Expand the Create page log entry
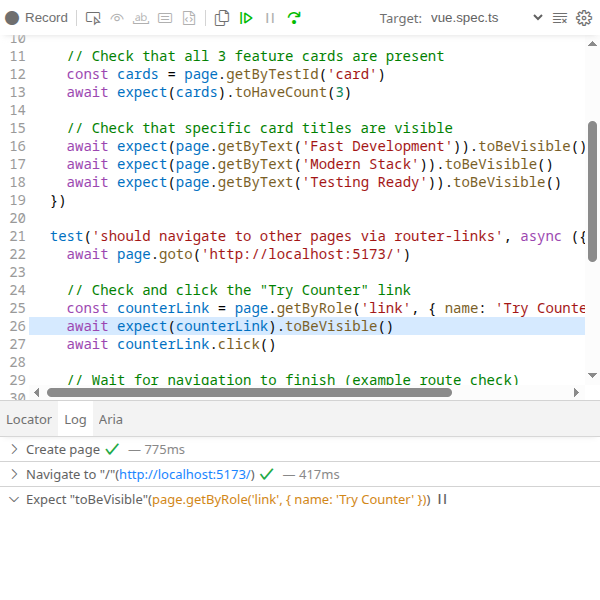 tap(14, 450)
